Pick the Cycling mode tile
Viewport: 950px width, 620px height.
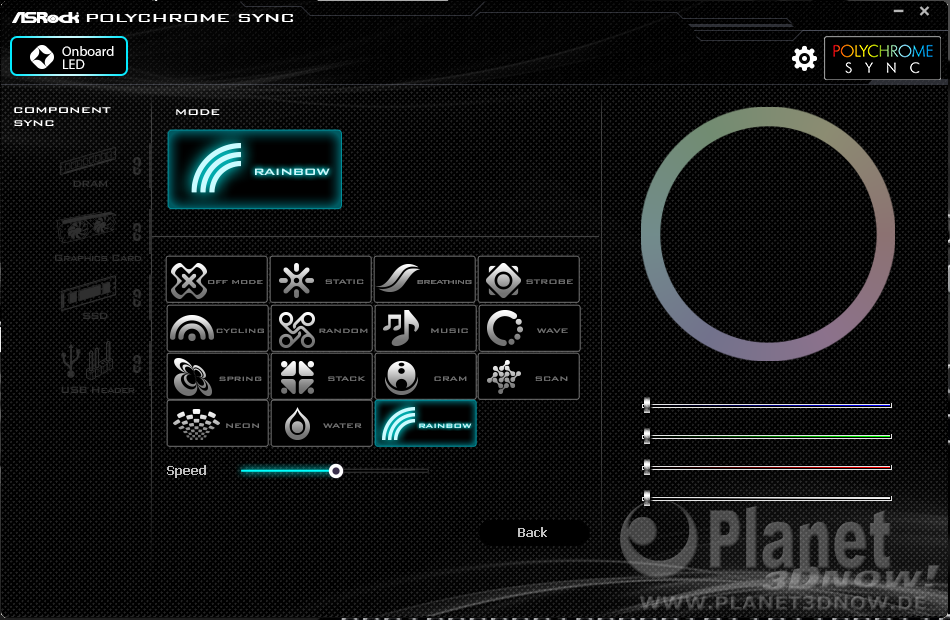tap(218, 328)
